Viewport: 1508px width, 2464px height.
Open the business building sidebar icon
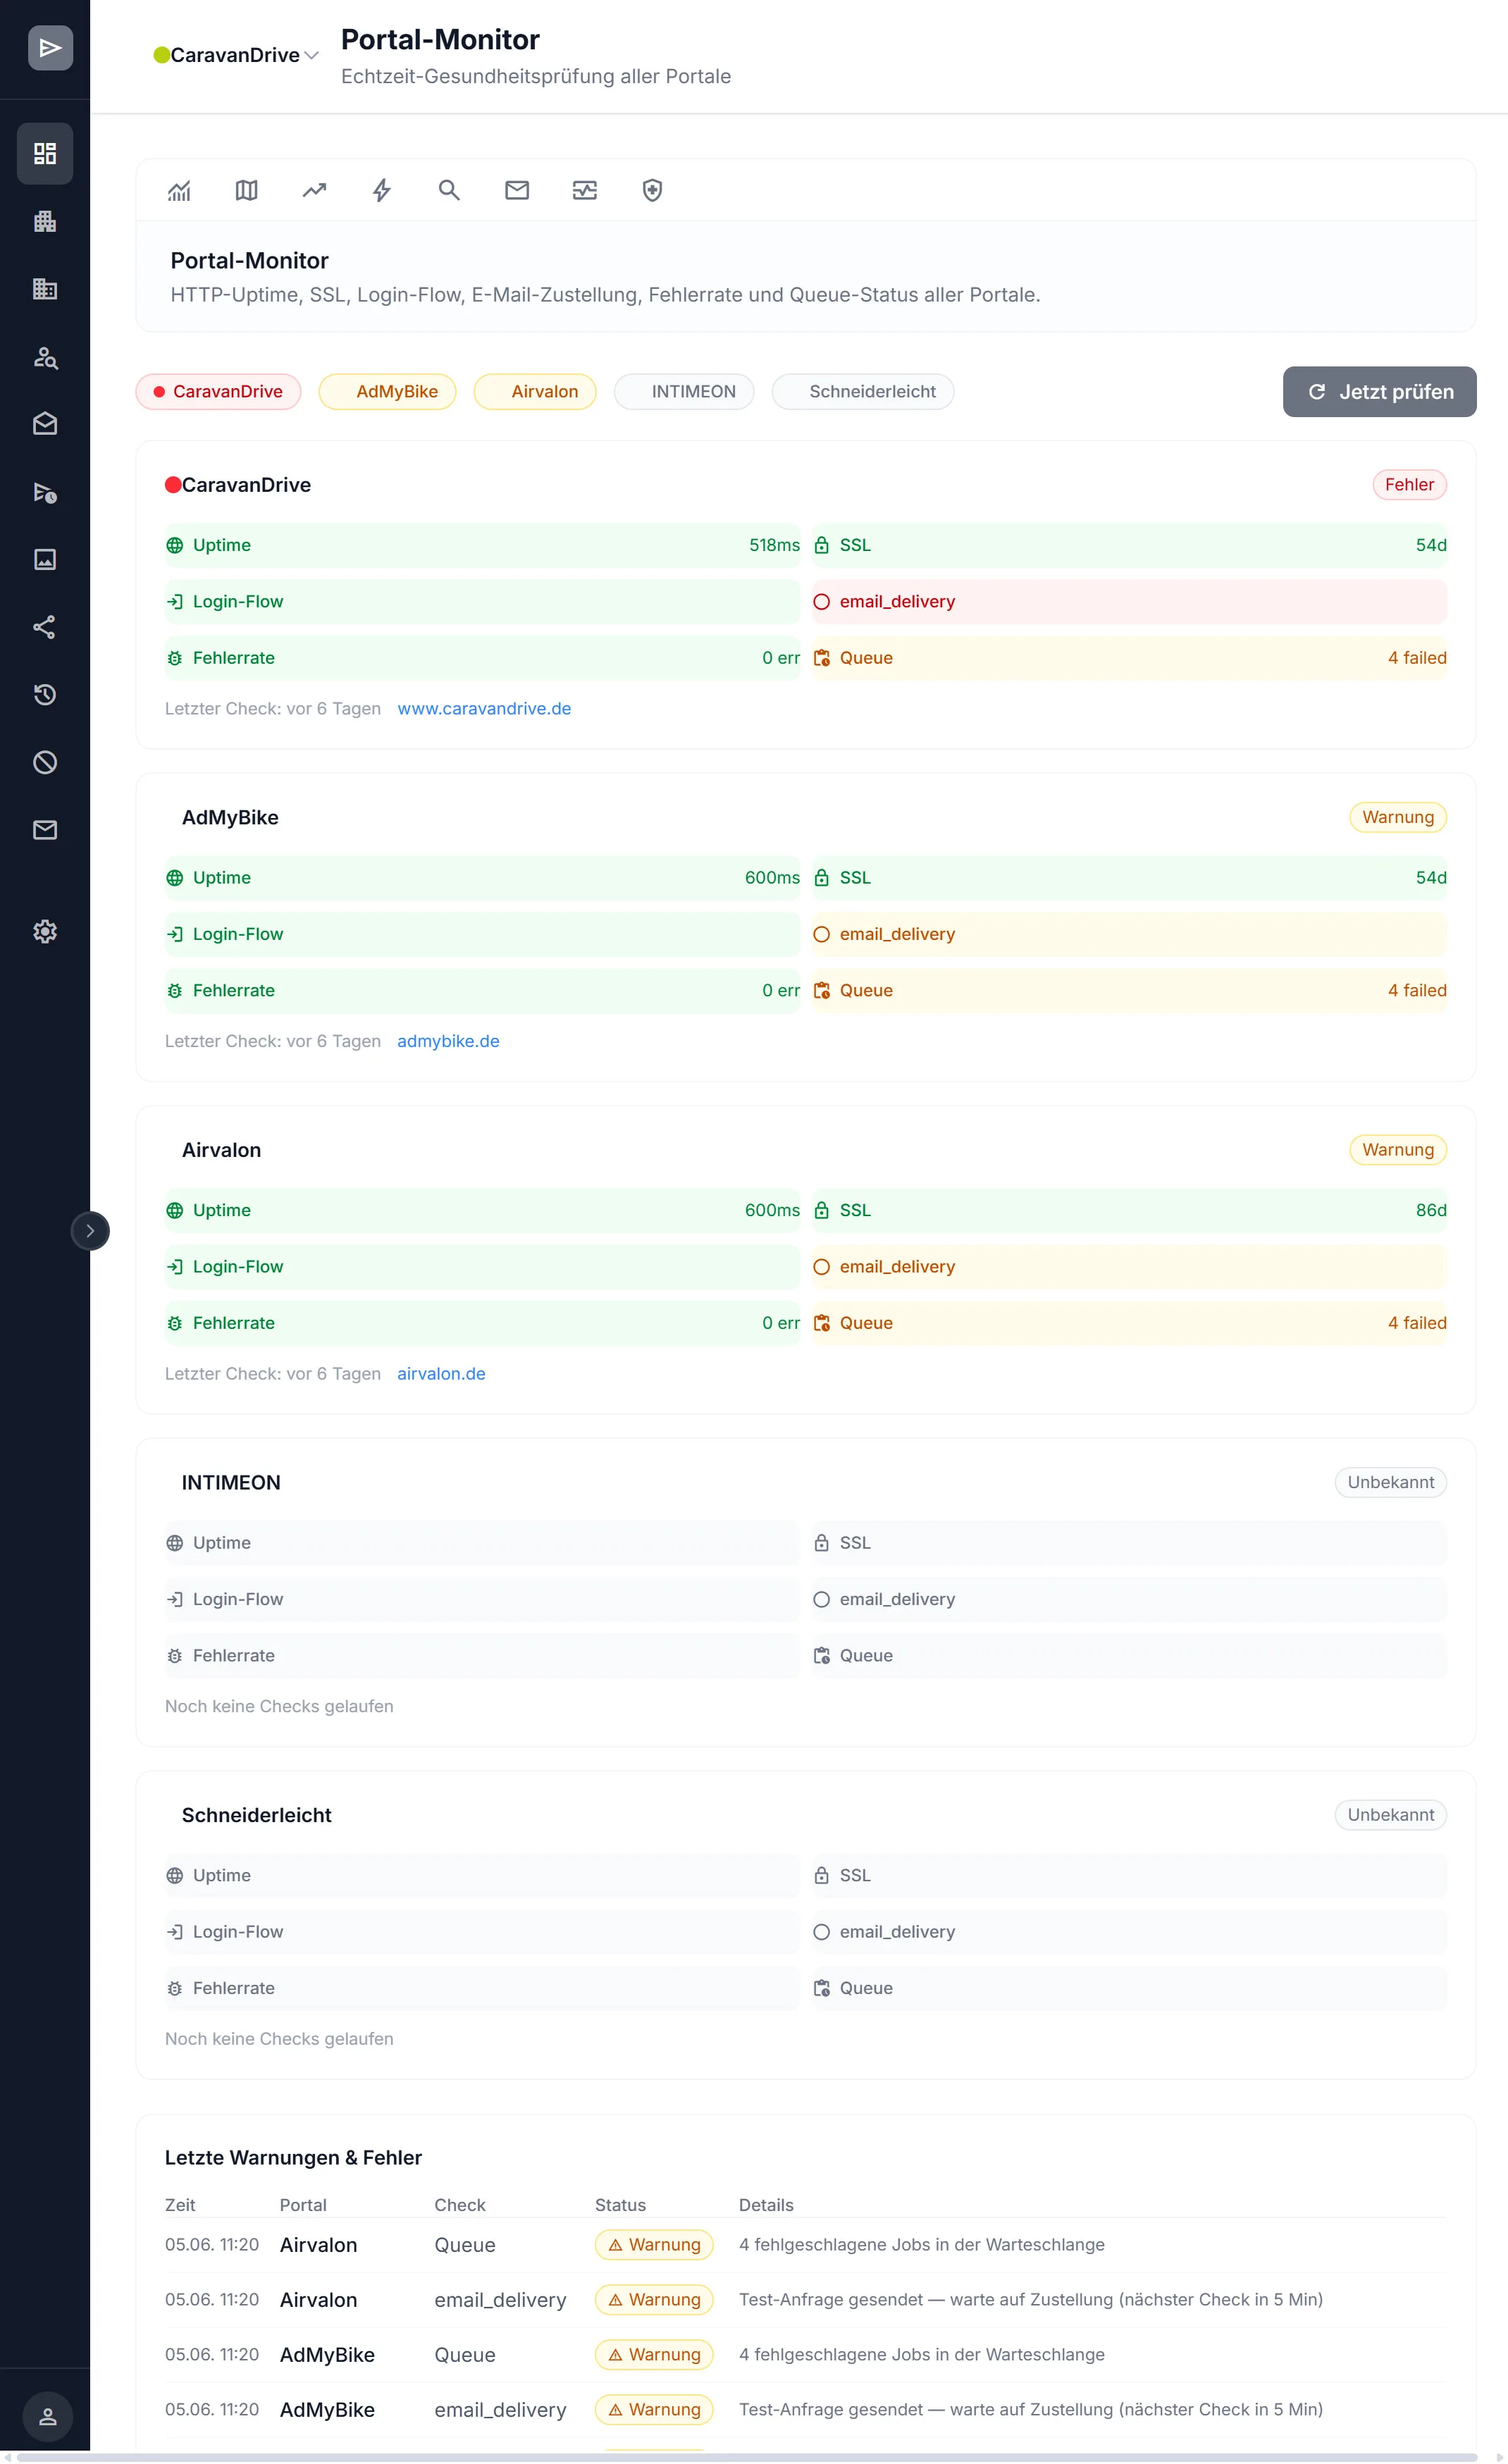[45, 289]
